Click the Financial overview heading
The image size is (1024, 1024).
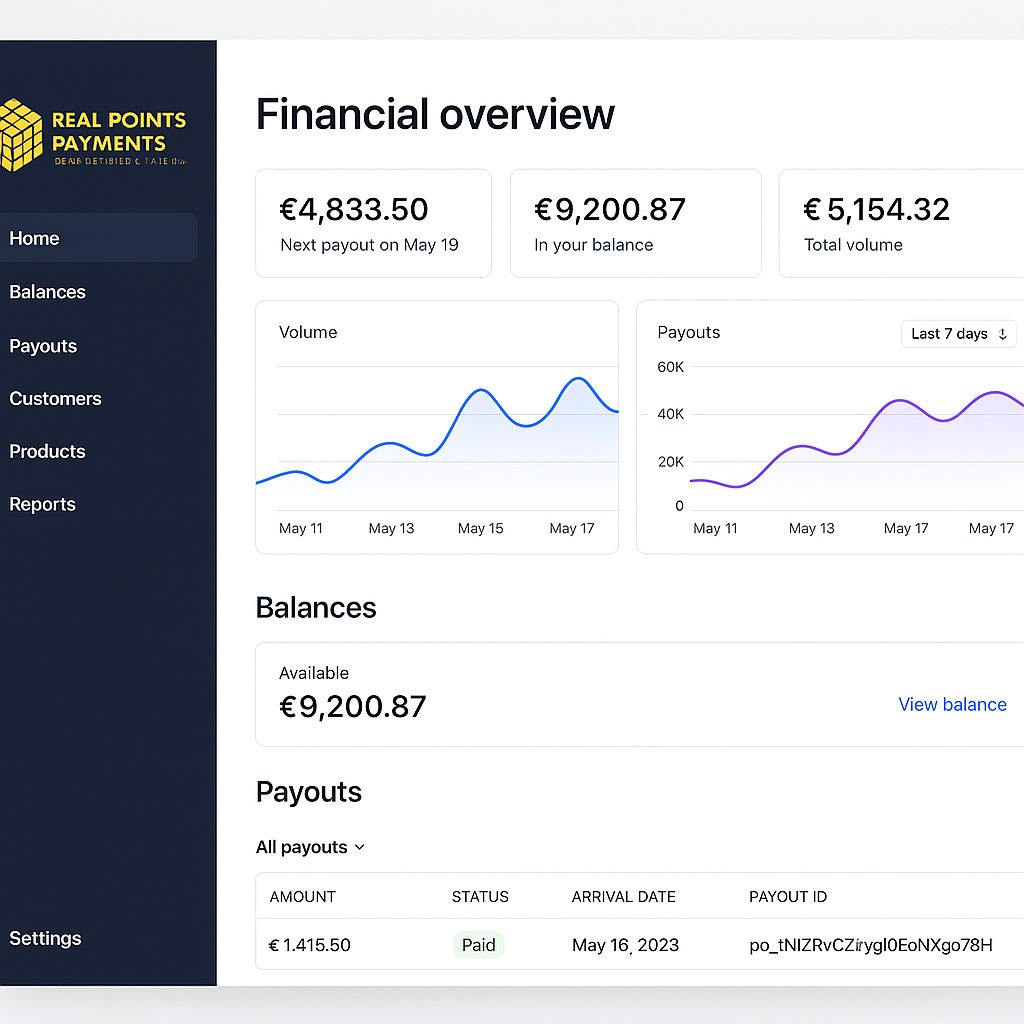tap(435, 114)
